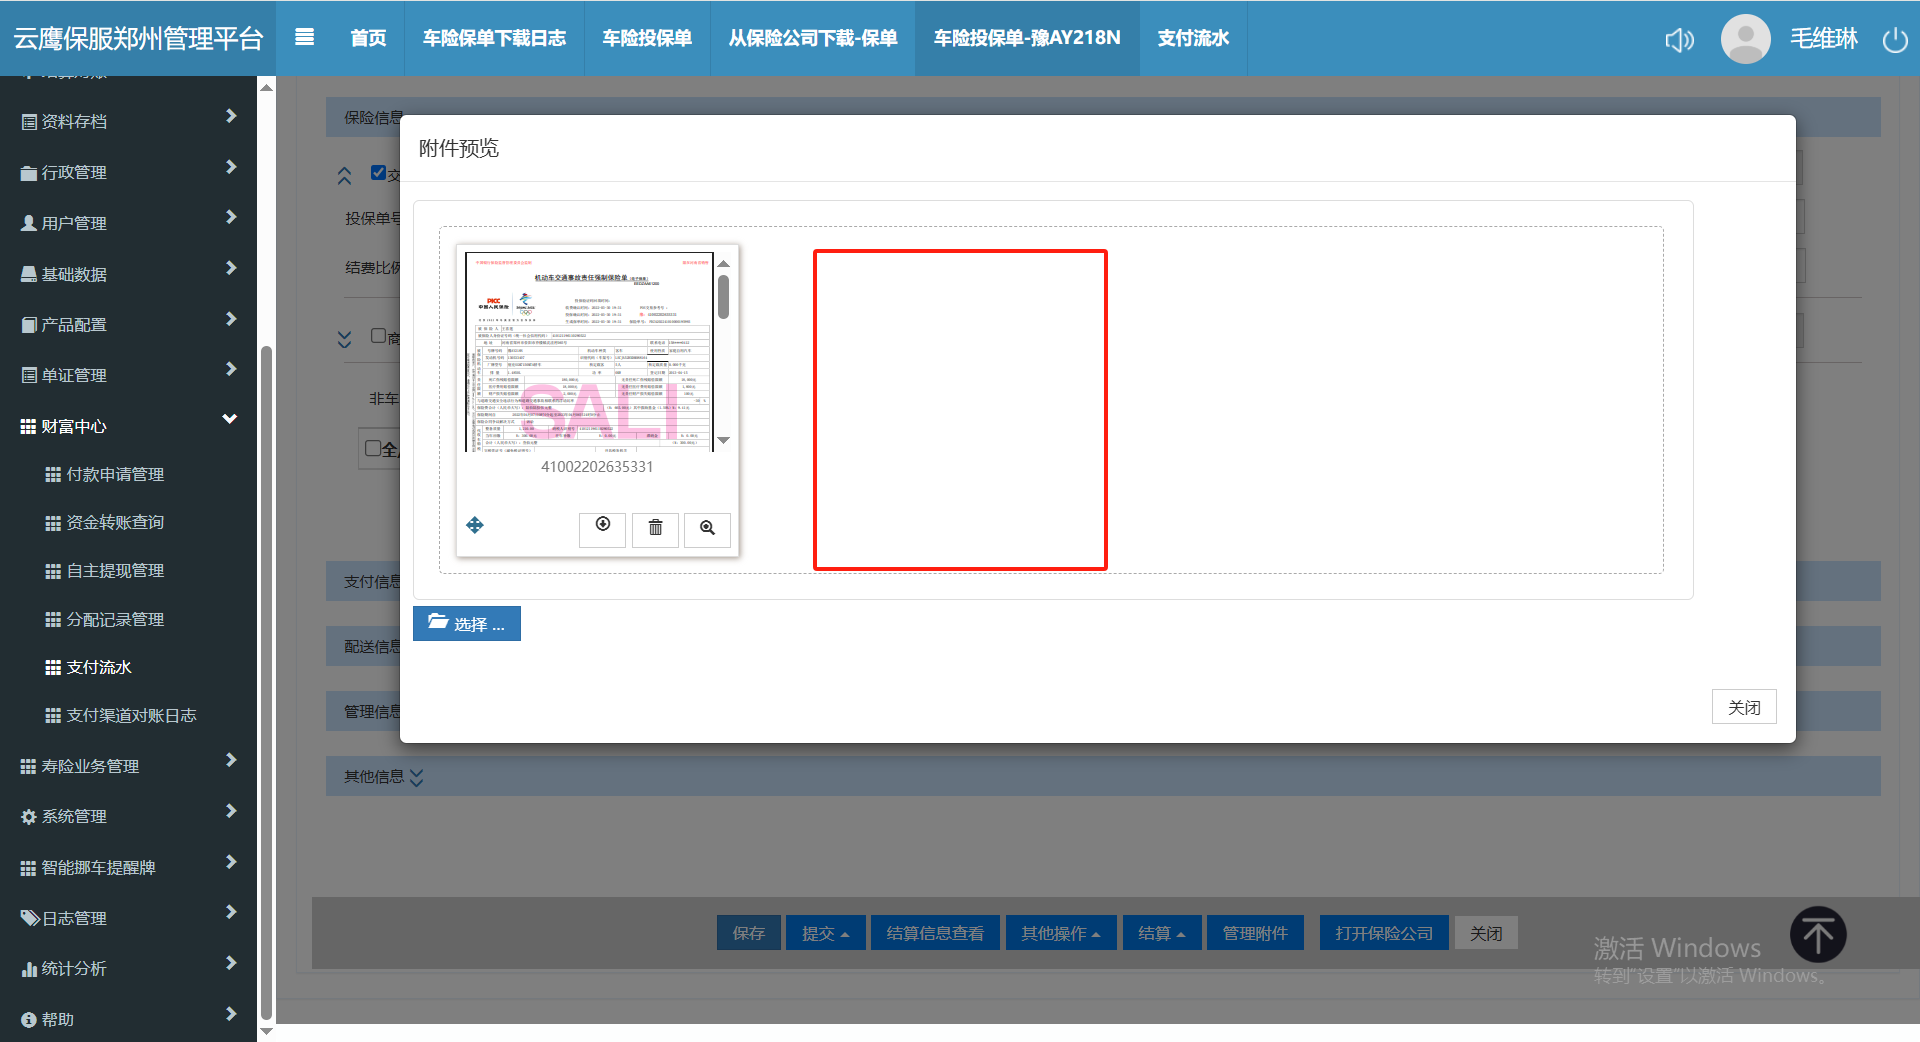Click the 财富中心 grid icon
The width and height of the screenshot is (1920, 1042).
28,427
